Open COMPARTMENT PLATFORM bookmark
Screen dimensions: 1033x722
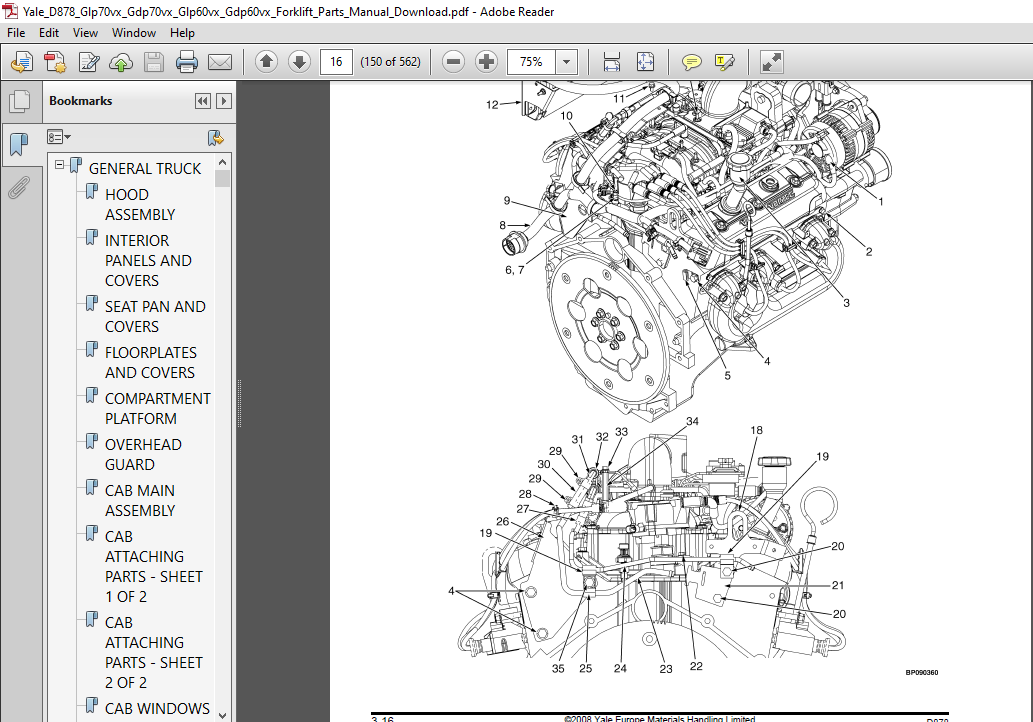pyautogui.click(x=157, y=409)
